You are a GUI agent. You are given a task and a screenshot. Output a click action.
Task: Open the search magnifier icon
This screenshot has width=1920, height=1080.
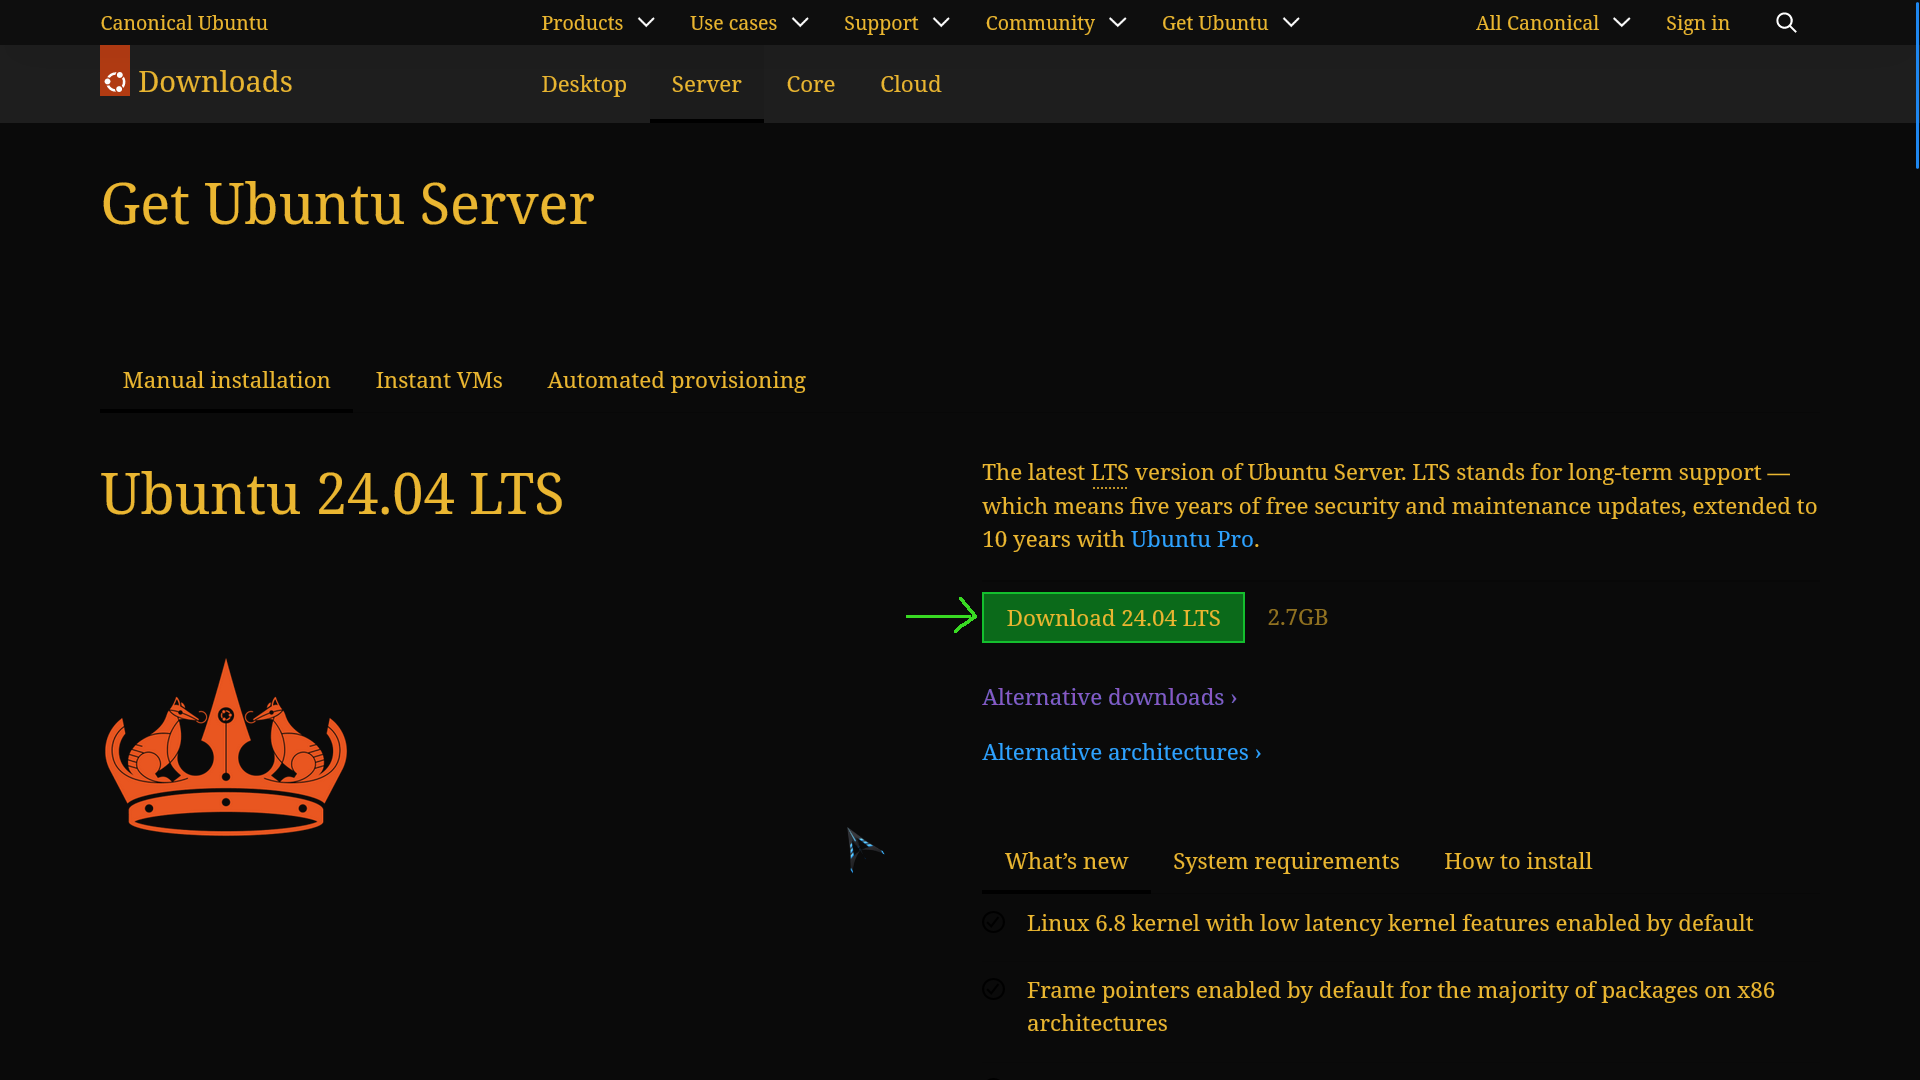click(x=1786, y=22)
